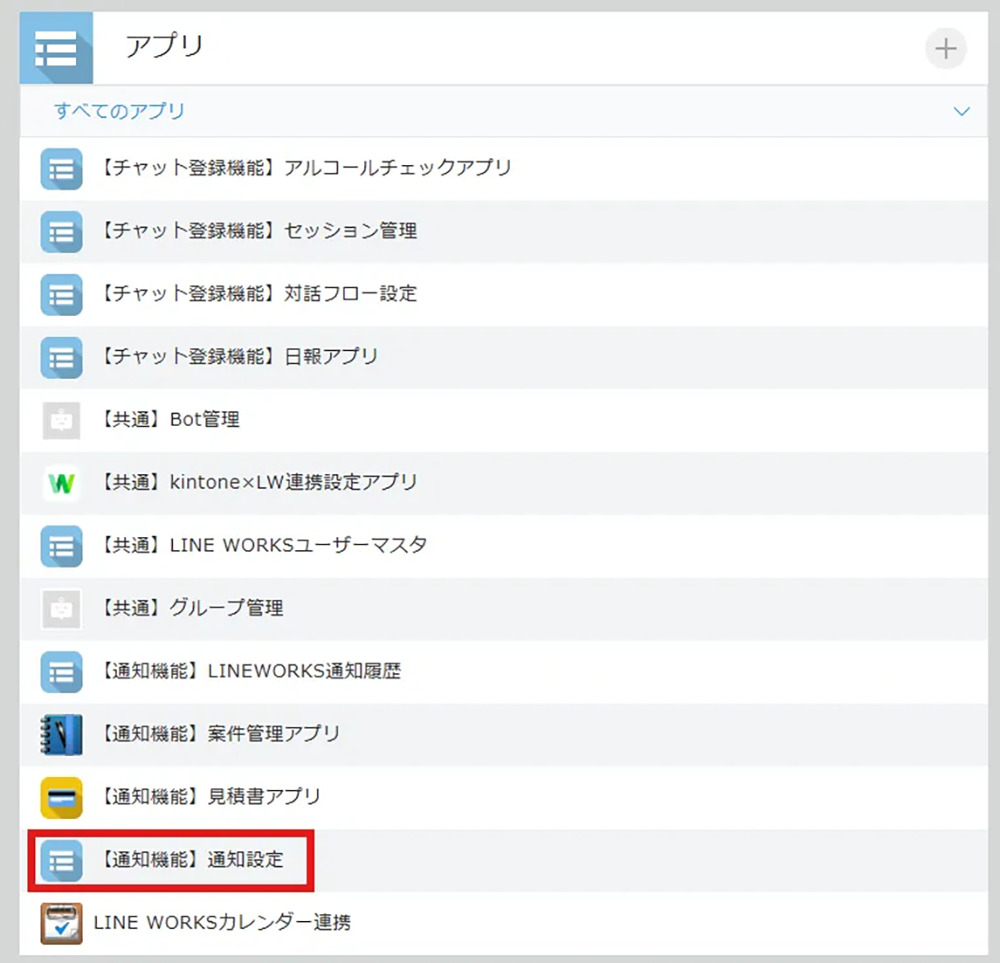Open 【共通】Bot管理 app
The height and width of the screenshot is (963, 1000).
170,420
